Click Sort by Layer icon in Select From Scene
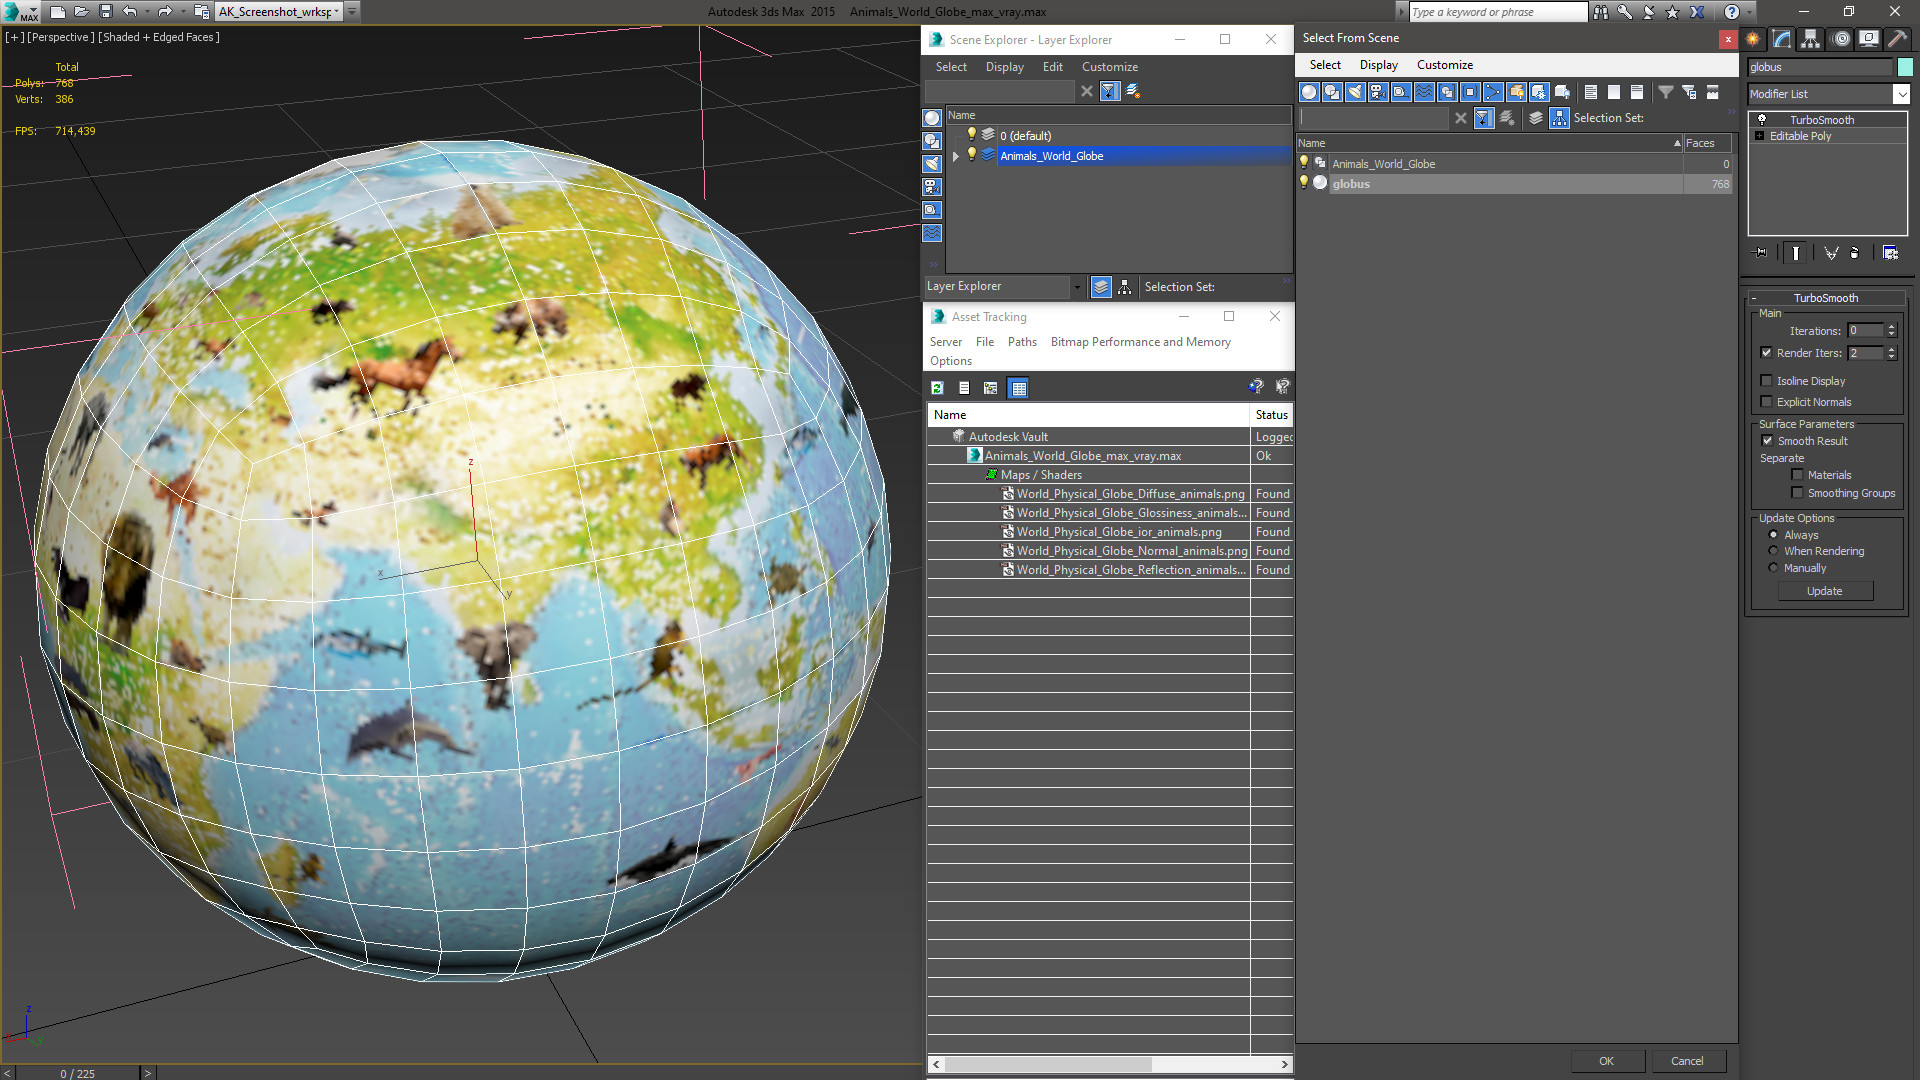This screenshot has width=1920, height=1080. coord(1536,118)
